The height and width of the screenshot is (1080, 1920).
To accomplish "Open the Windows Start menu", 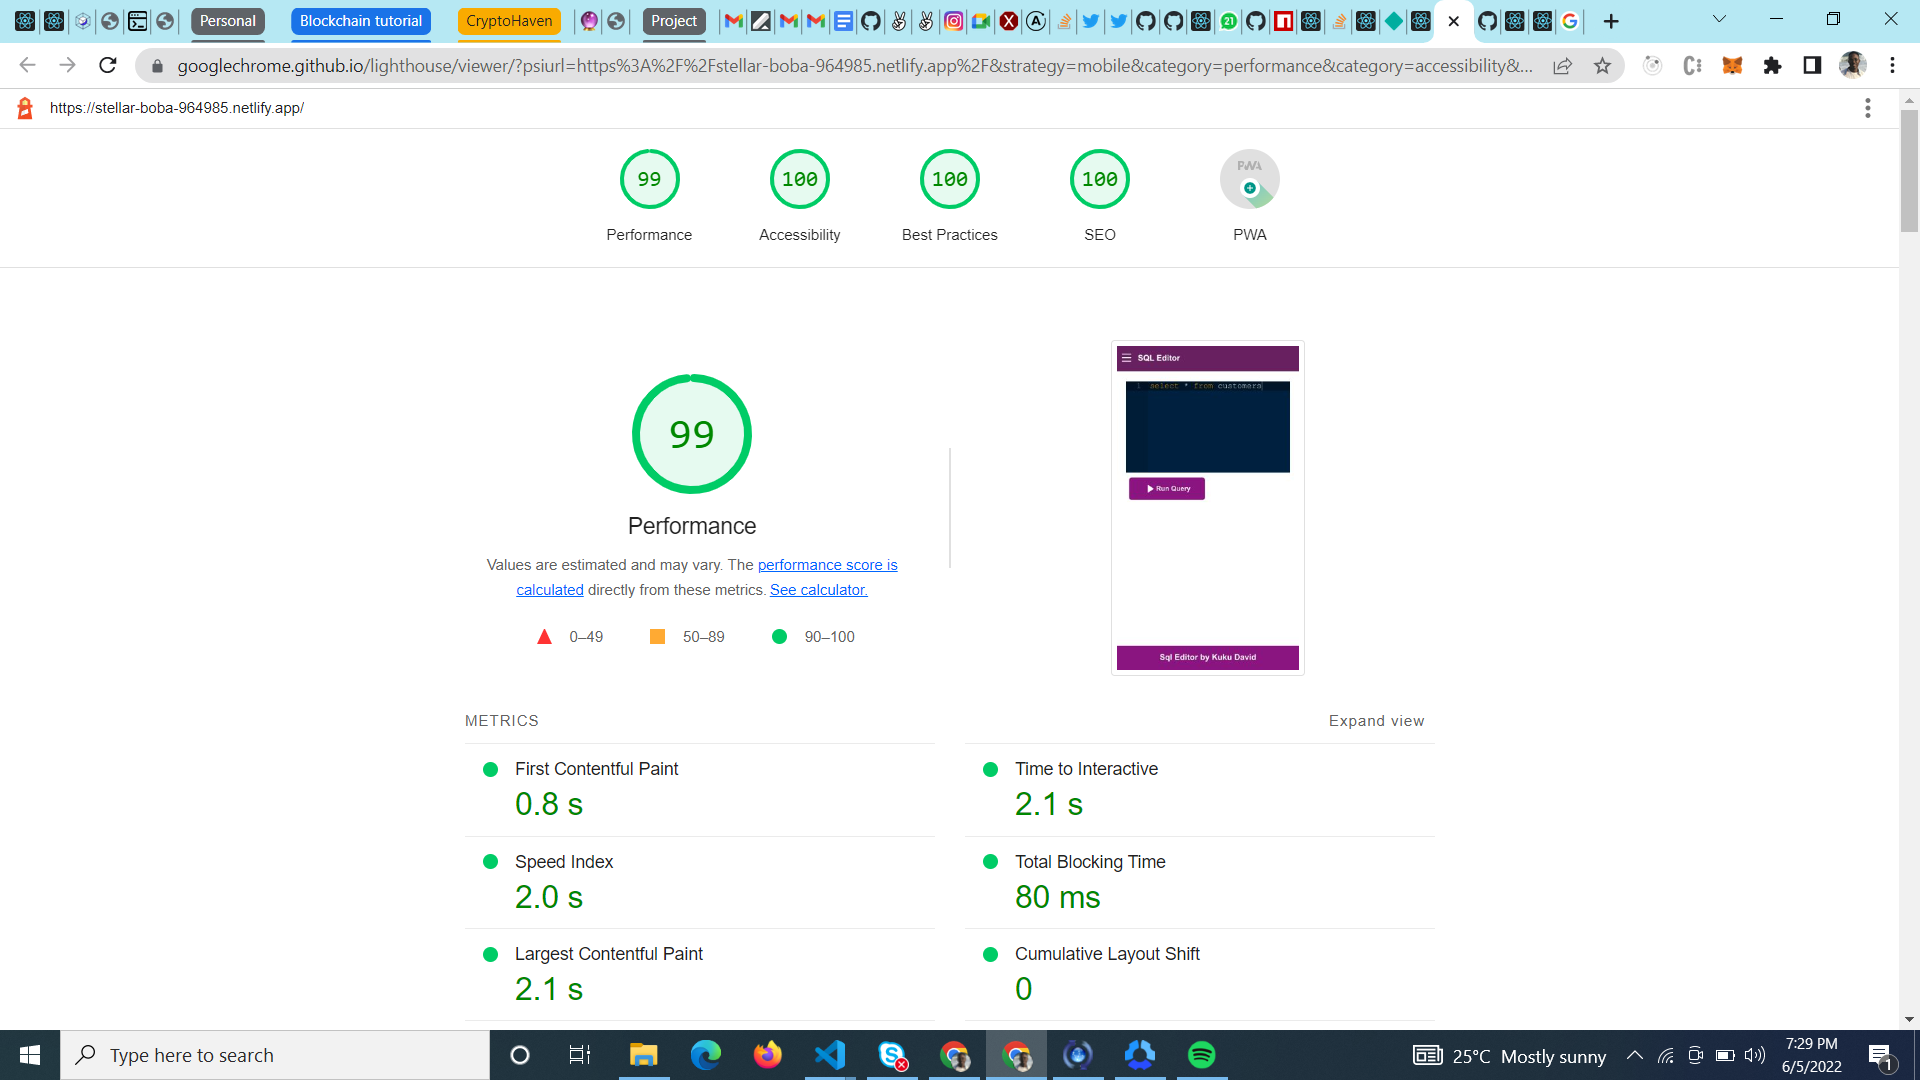I will (x=30, y=1055).
